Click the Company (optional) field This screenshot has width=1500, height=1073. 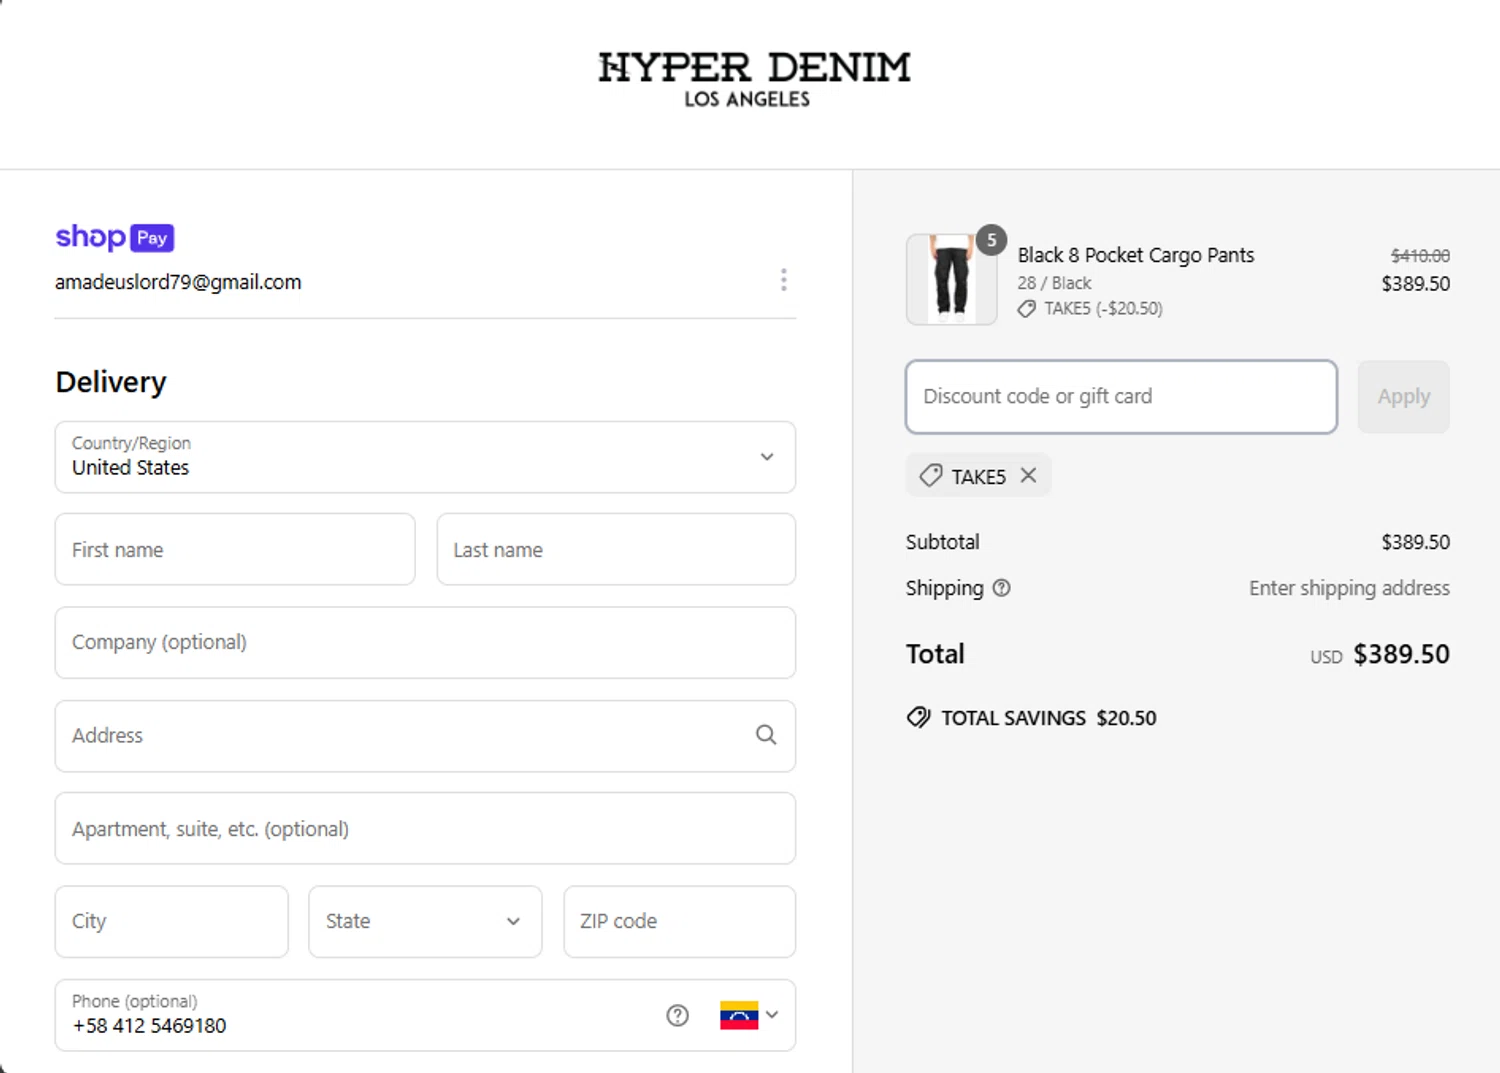tap(425, 642)
